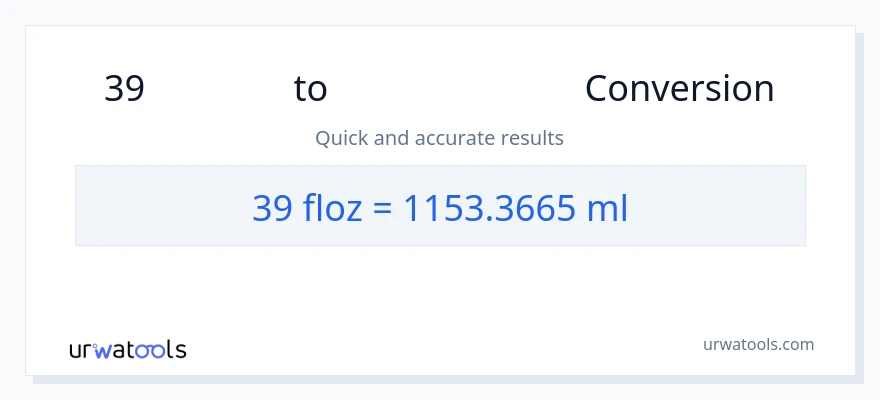The height and width of the screenshot is (400, 880).
Task: Click heading gap between "to" and "Conversion"
Action: click(455, 89)
